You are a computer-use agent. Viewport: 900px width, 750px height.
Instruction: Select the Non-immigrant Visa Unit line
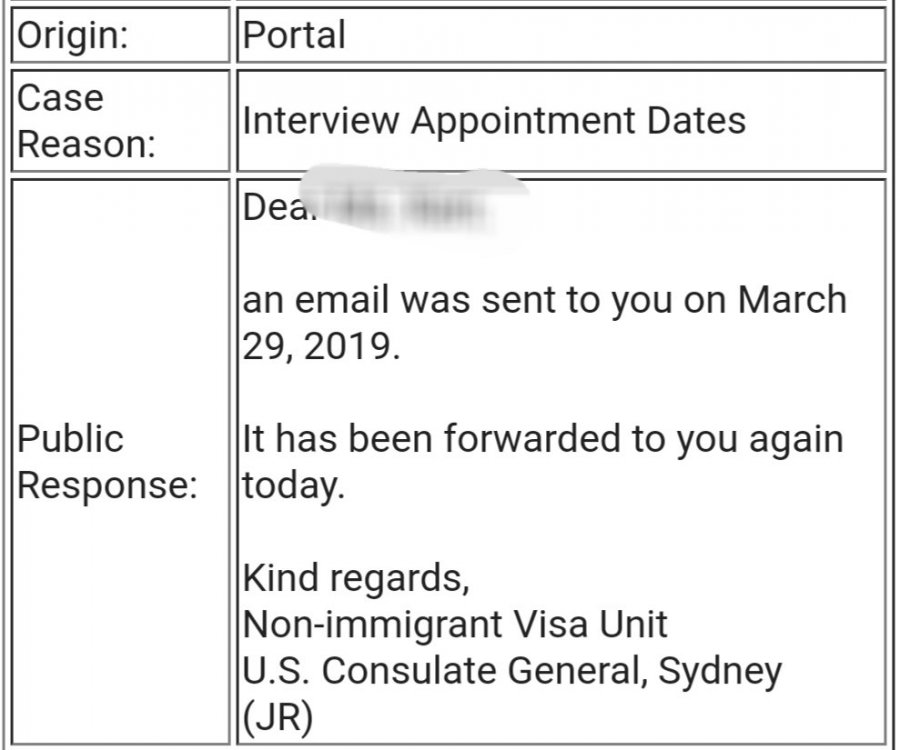[455, 624]
